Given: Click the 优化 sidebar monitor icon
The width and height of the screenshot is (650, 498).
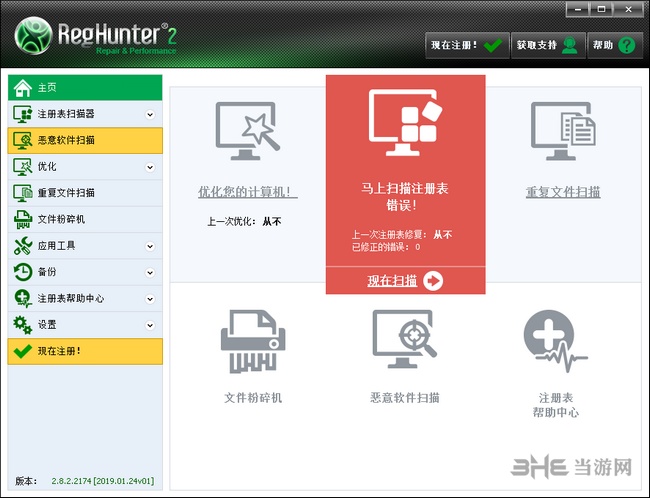Looking at the screenshot, I should [22, 167].
